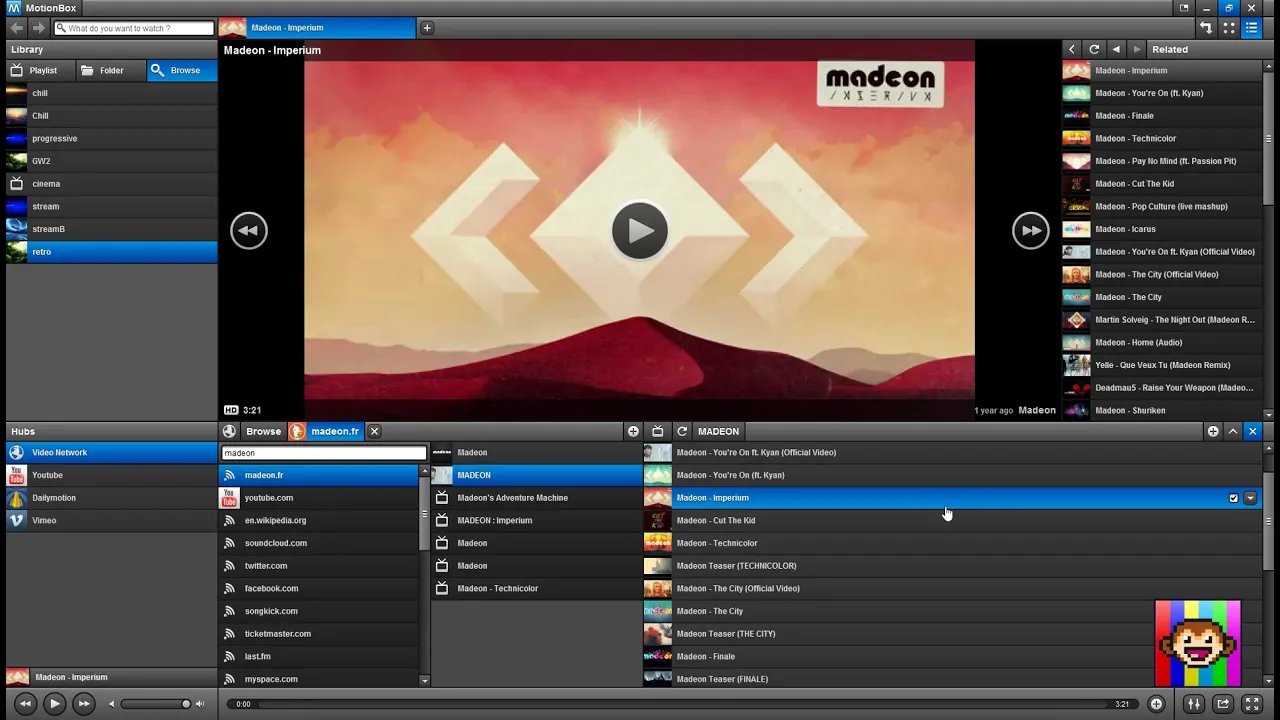1280x720 pixels.
Task: Go to previous Related page with left triangle
Action: click(1116, 49)
